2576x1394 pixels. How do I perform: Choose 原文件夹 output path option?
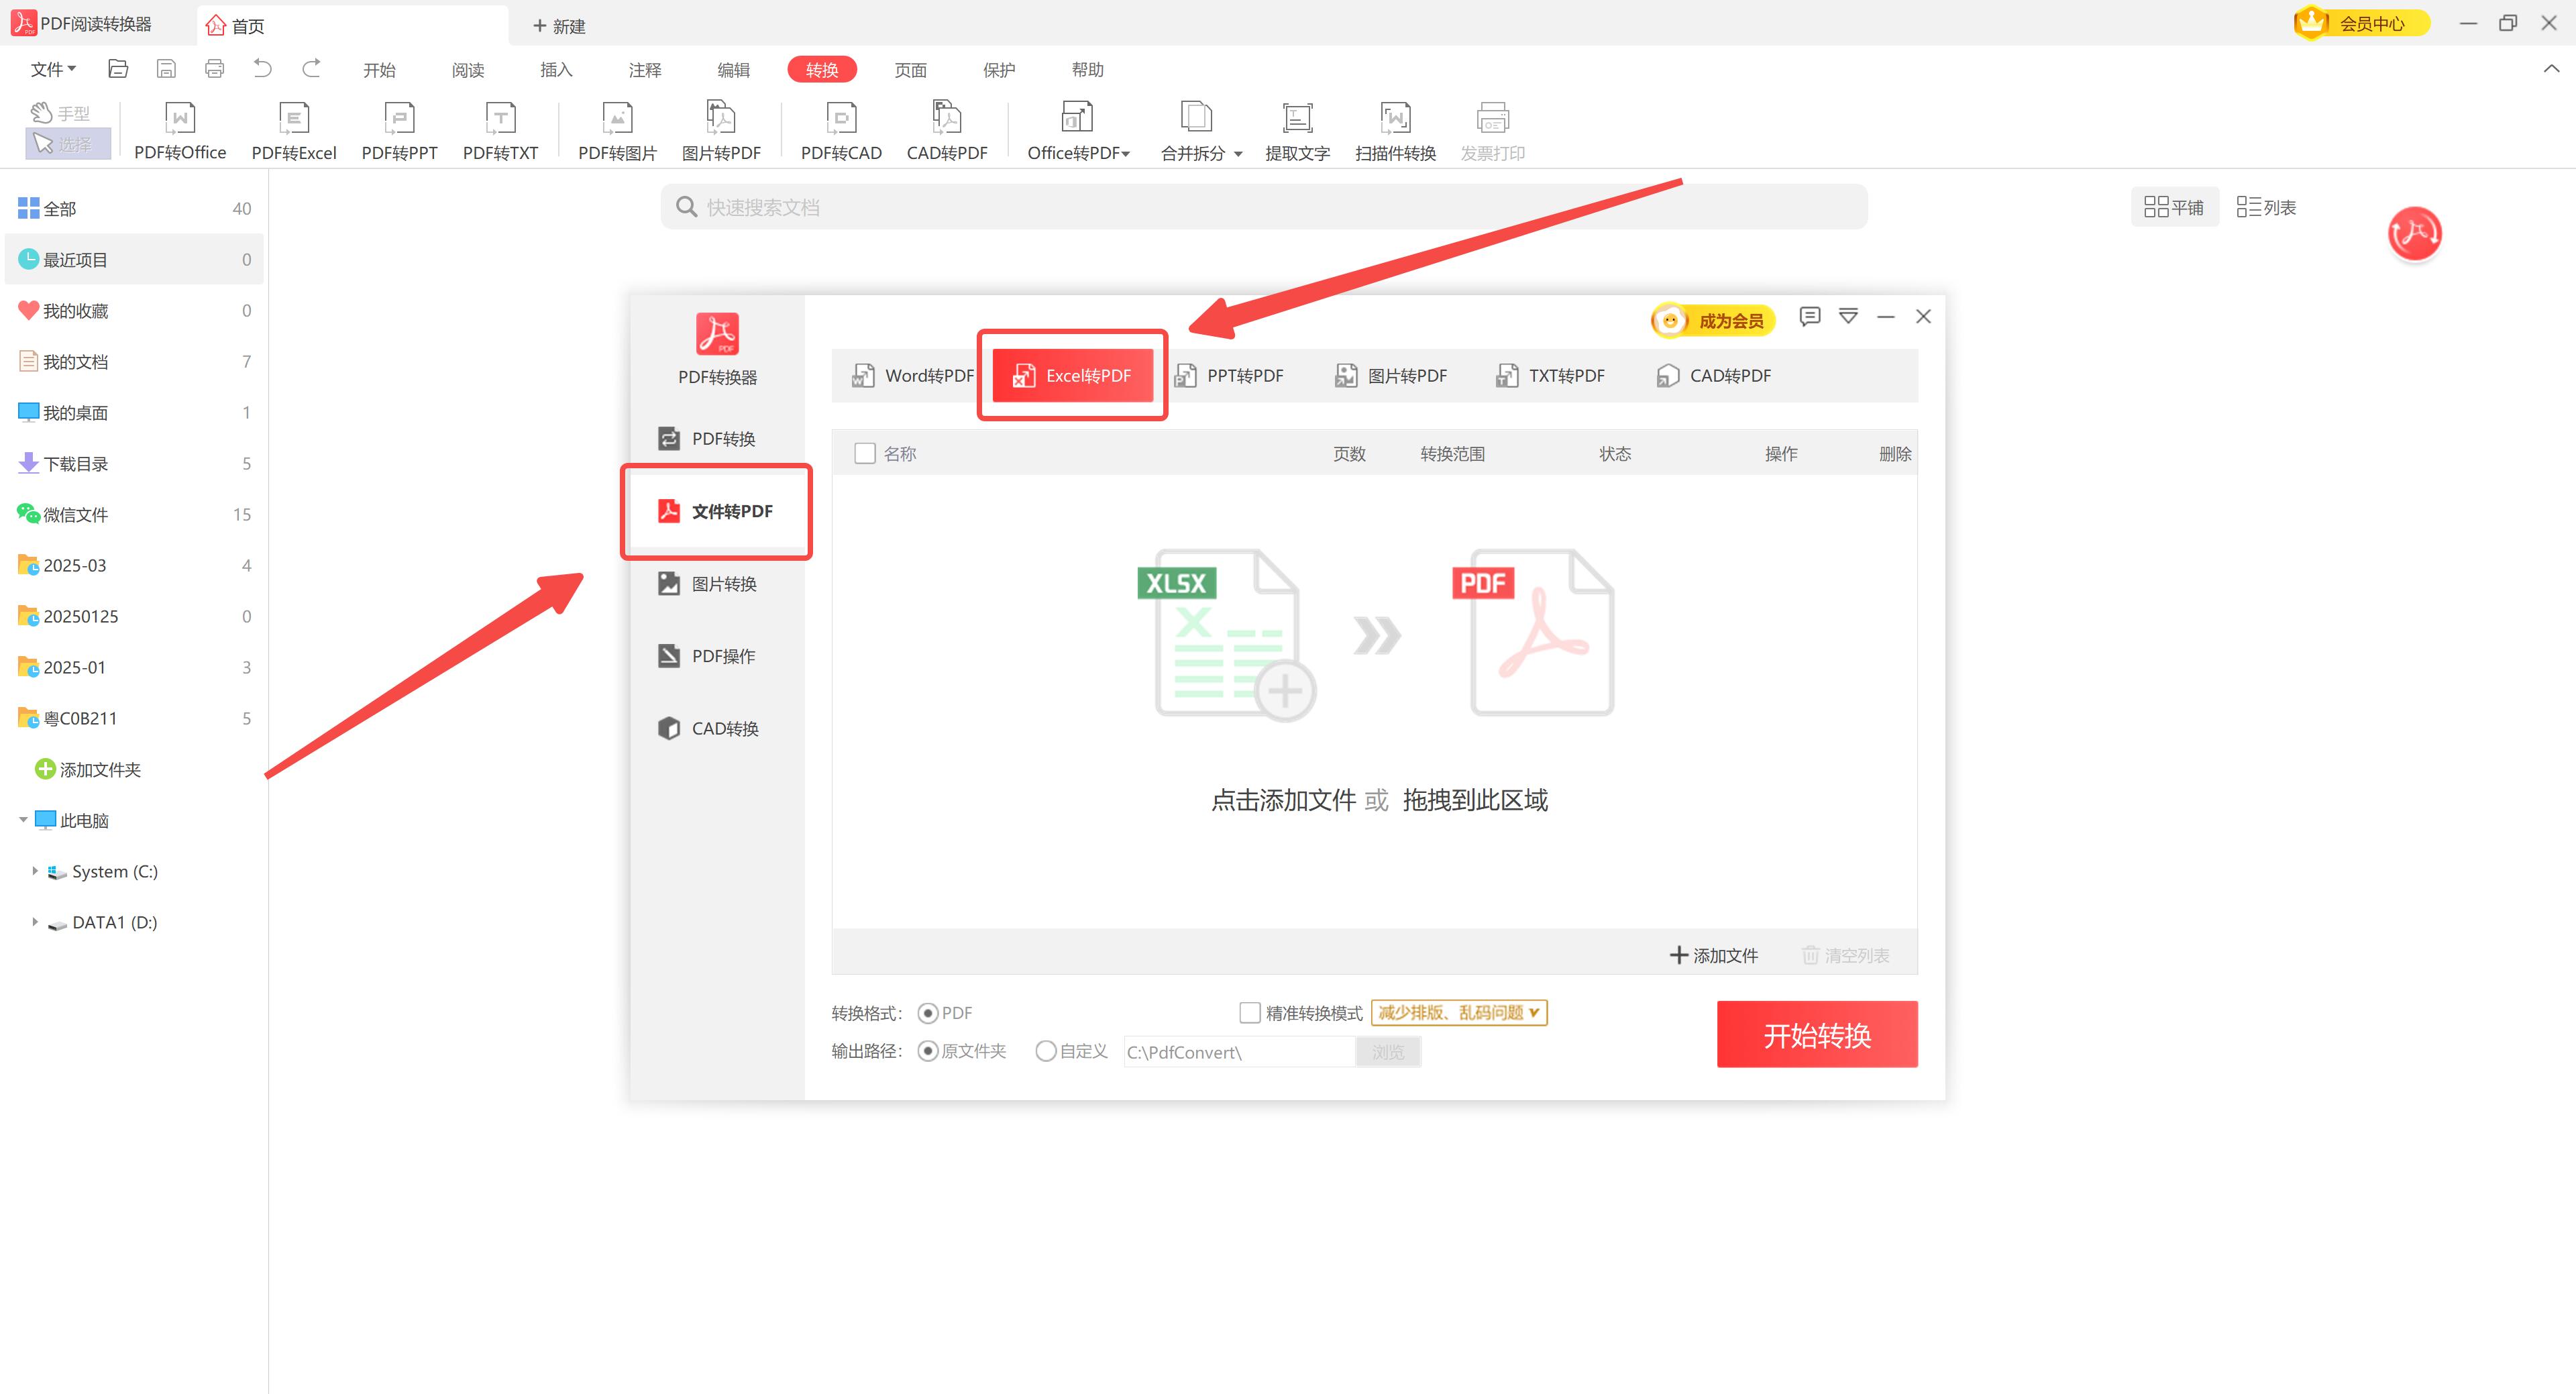[928, 1051]
